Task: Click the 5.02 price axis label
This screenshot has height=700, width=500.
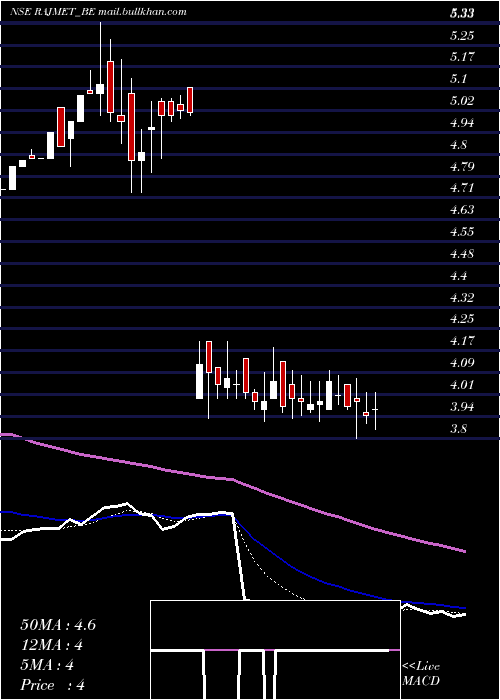Action: coord(462,101)
